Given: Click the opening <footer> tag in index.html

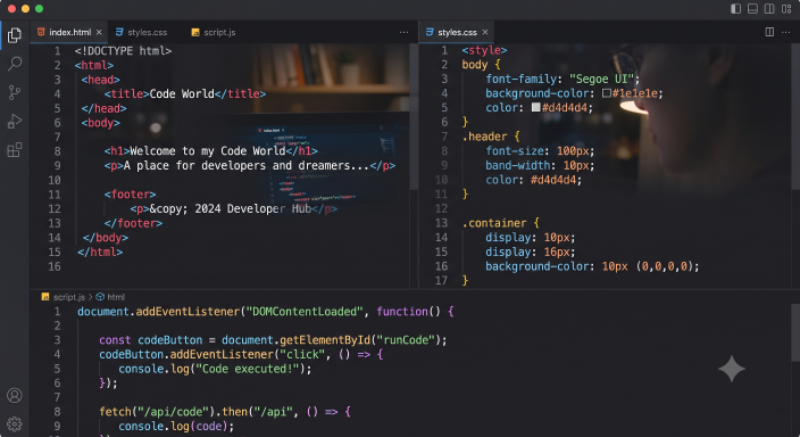Looking at the screenshot, I should tap(130, 194).
